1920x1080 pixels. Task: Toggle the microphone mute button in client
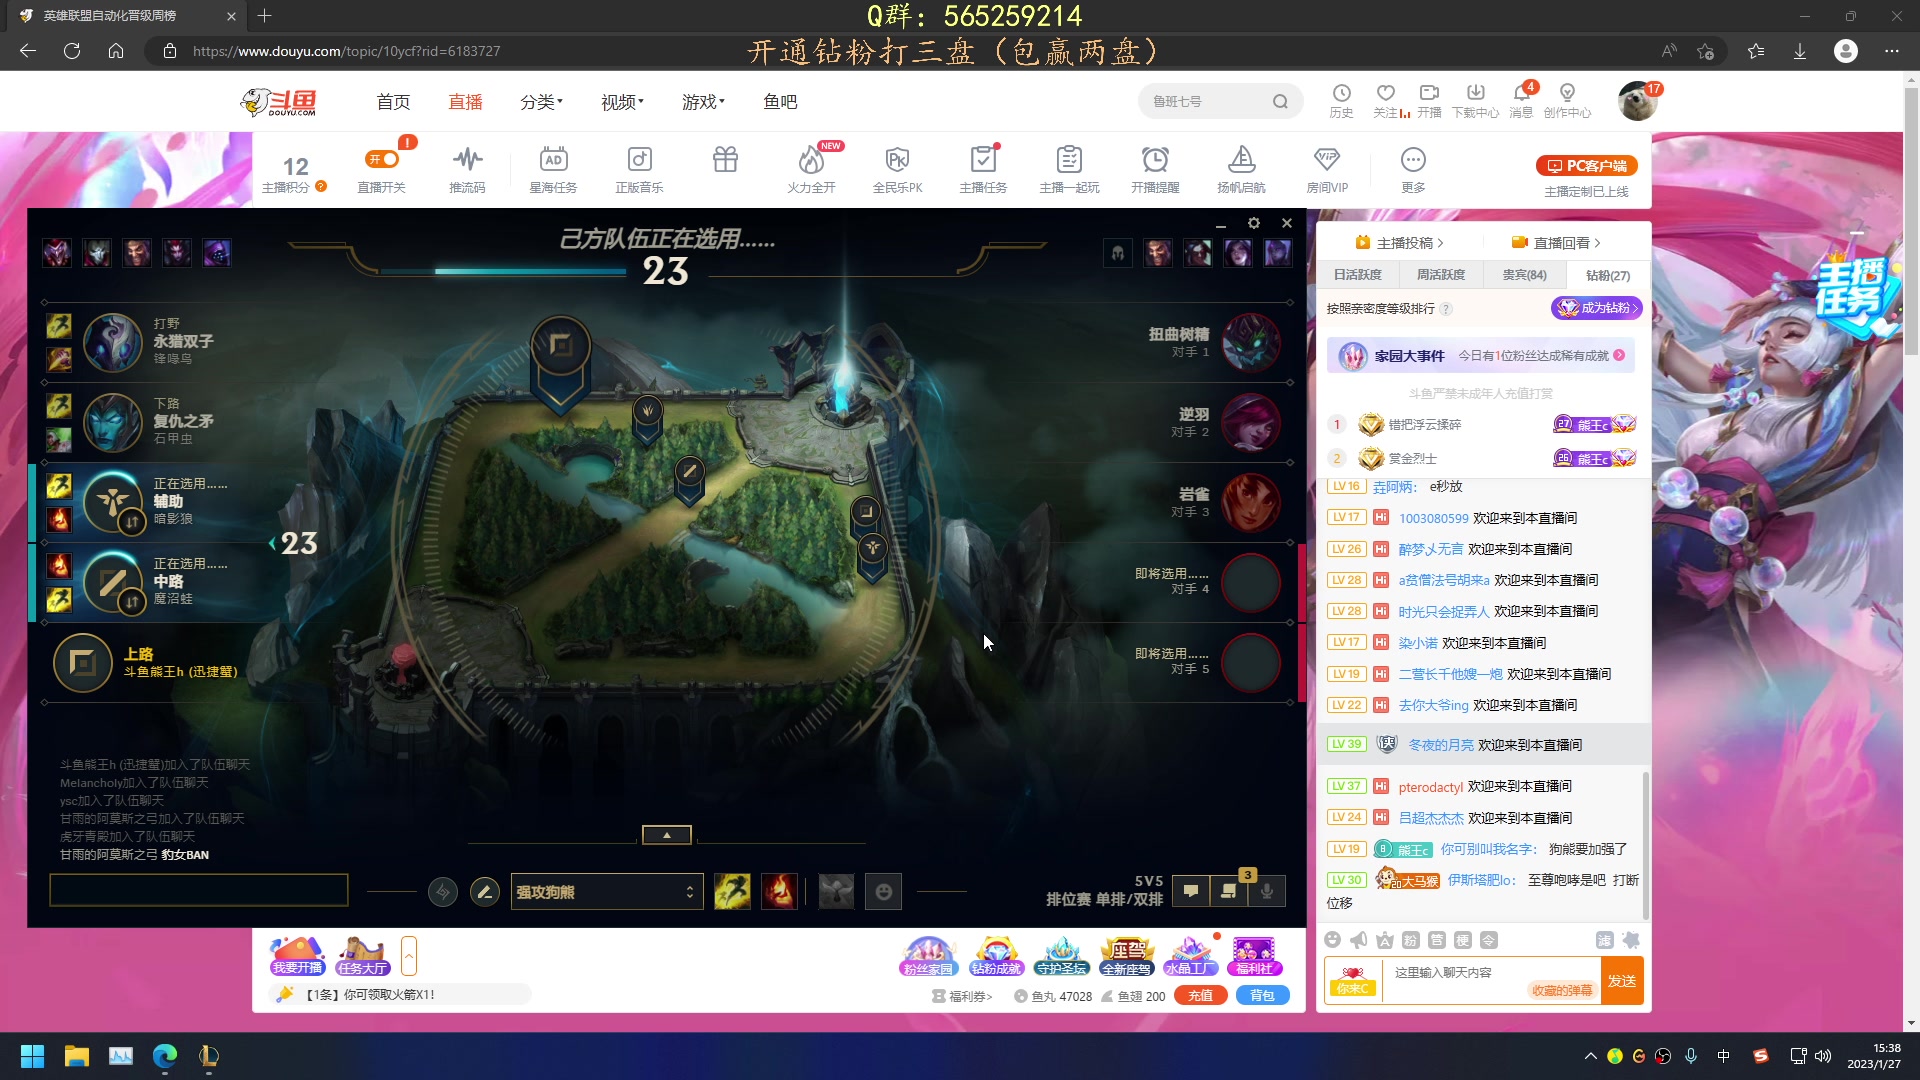[1267, 891]
